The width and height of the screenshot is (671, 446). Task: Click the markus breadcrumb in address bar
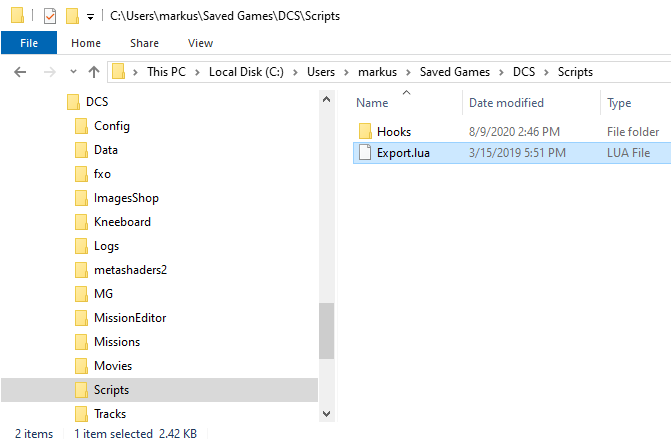377,72
